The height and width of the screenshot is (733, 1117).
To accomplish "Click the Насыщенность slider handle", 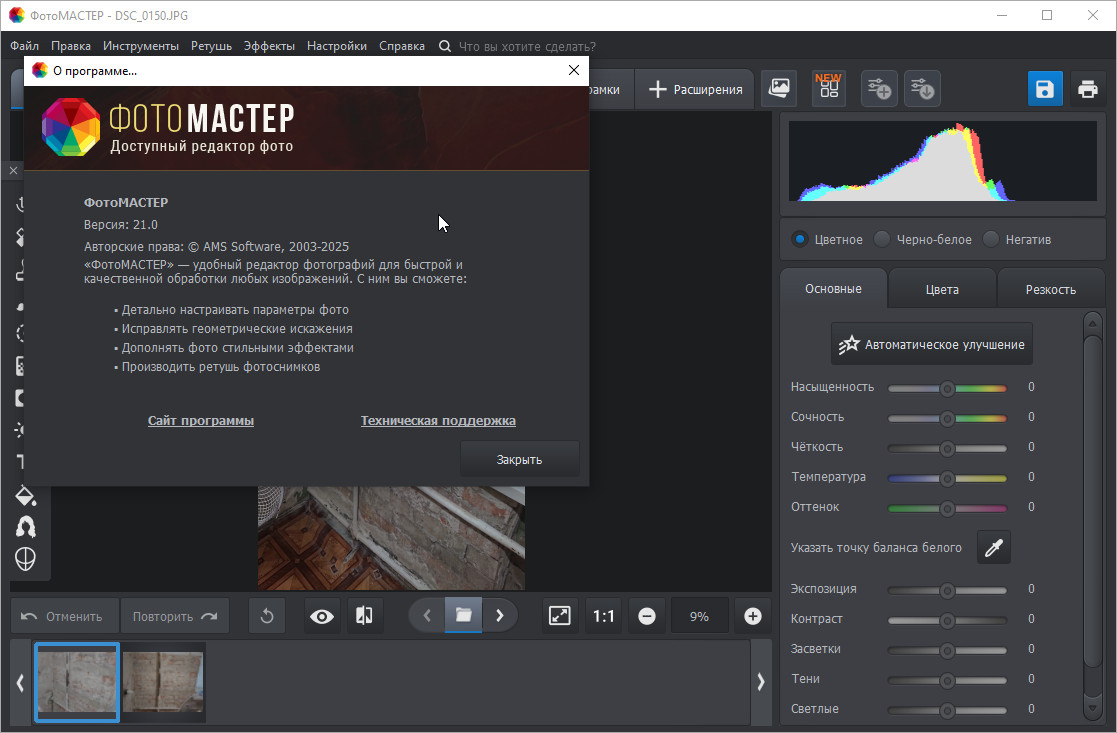I will tap(947, 388).
